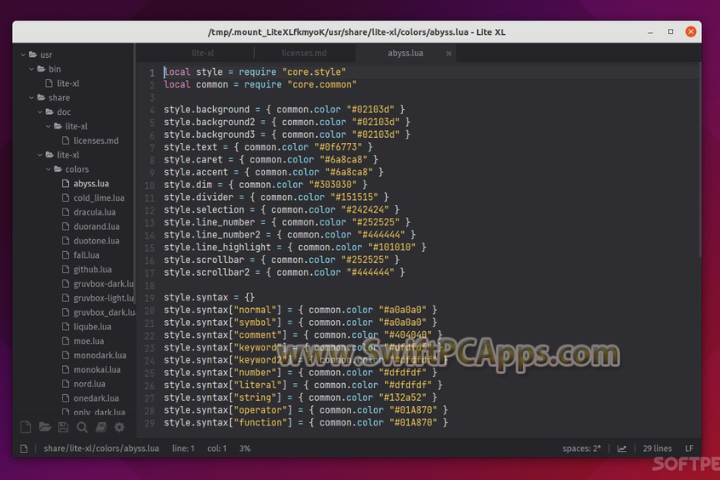The height and width of the screenshot is (480, 720).
Task: Open the command palette book icon
Action: [100, 427]
